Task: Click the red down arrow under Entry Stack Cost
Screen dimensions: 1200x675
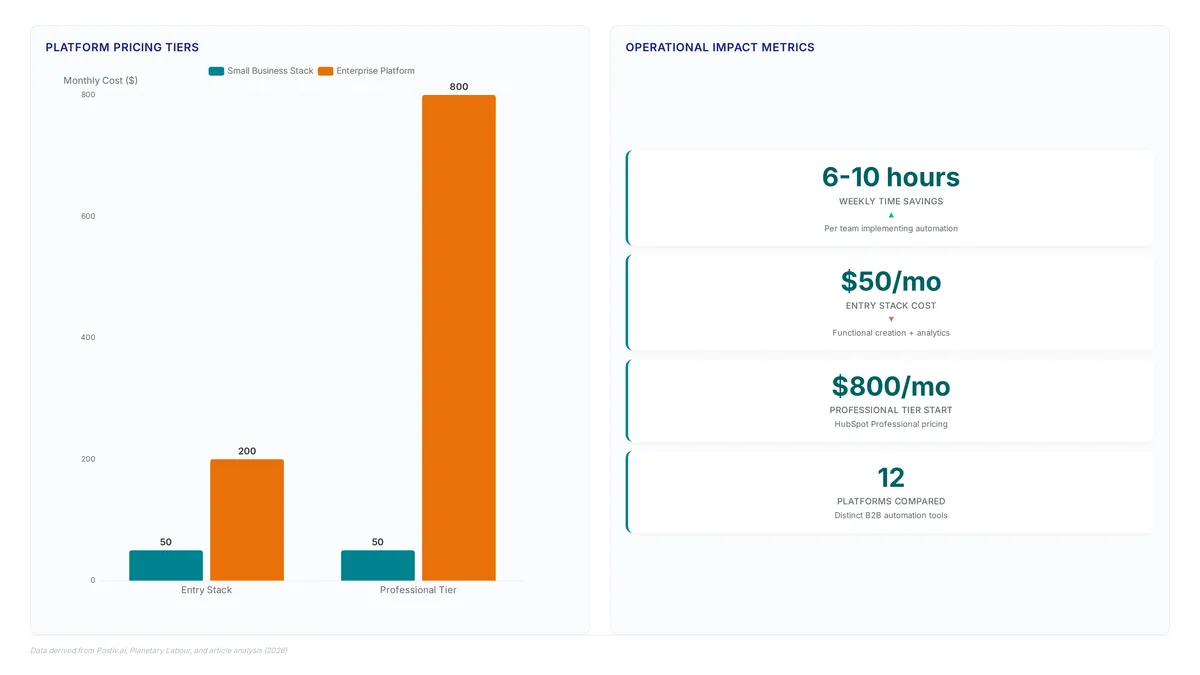Action: 891,319
